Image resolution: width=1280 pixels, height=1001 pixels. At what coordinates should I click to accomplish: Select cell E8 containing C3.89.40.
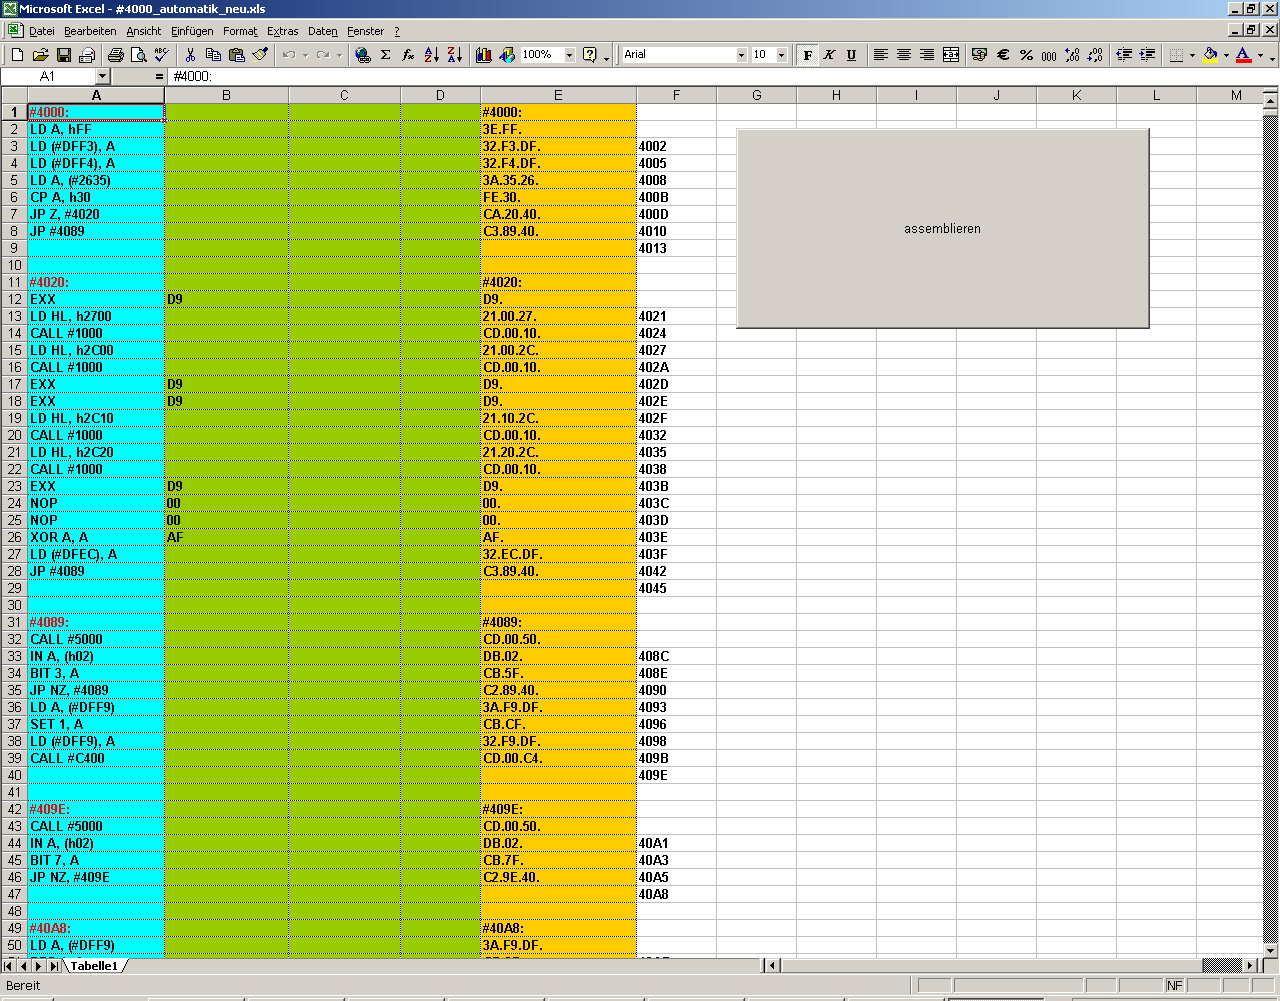tap(557, 231)
